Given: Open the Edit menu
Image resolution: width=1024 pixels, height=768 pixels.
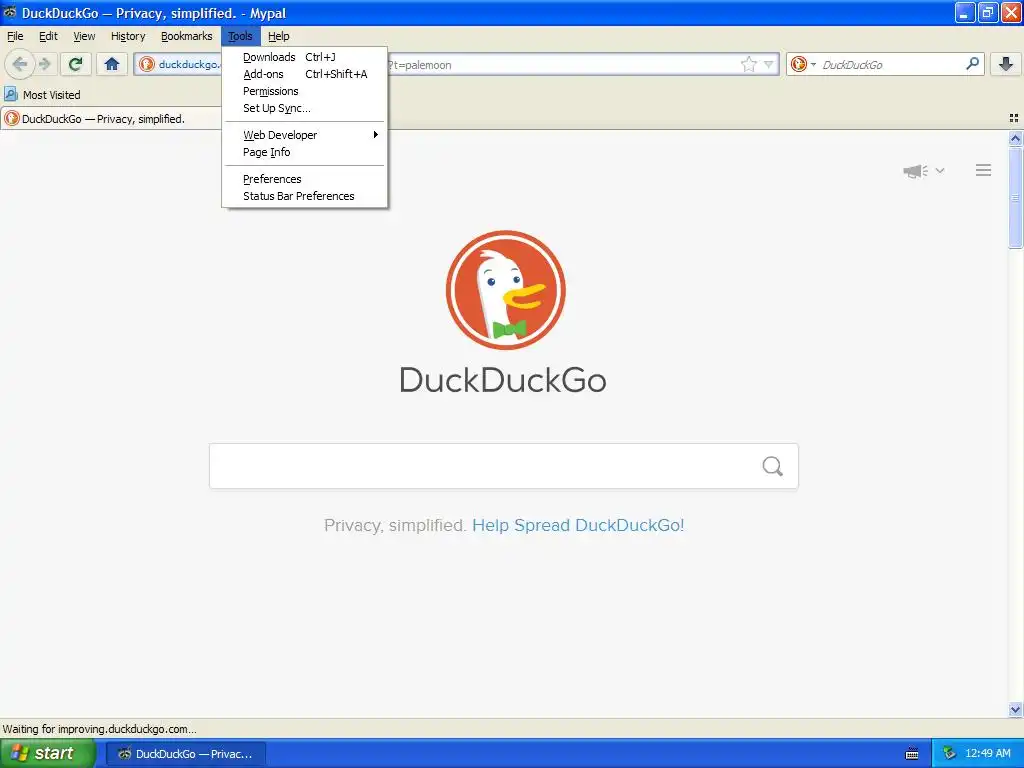Looking at the screenshot, I should tap(48, 36).
